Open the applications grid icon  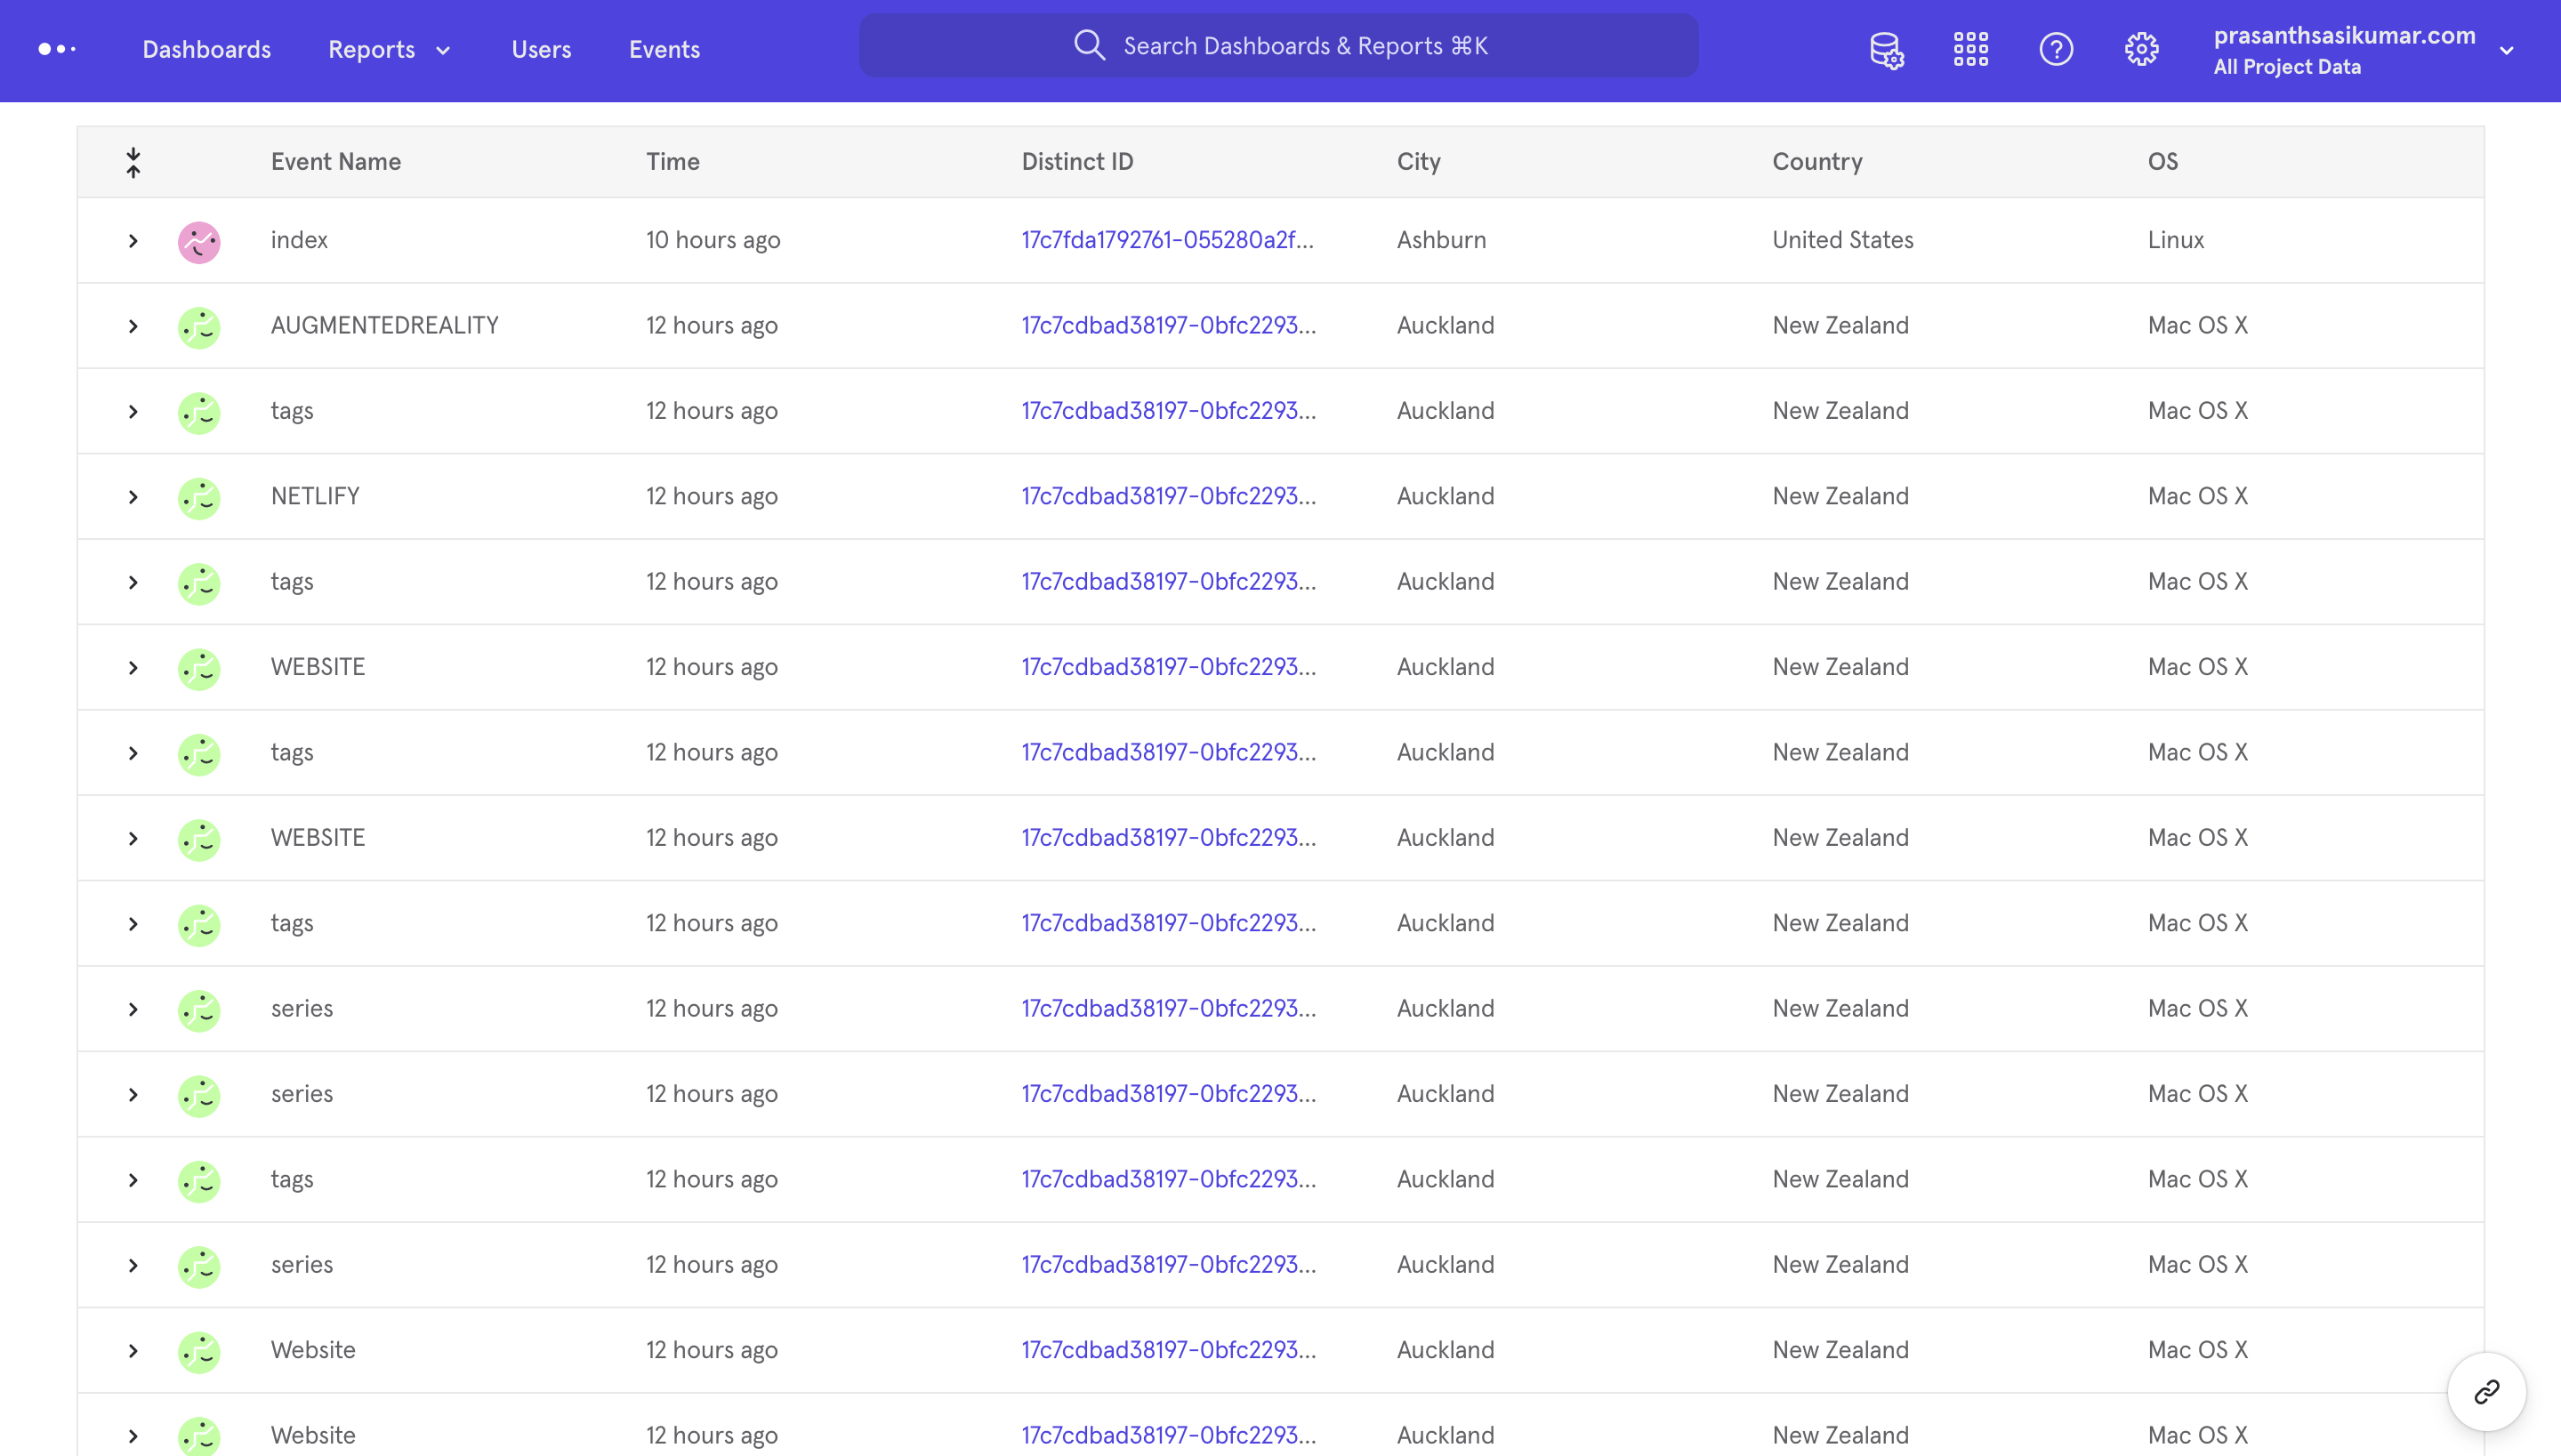pos(1971,49)
